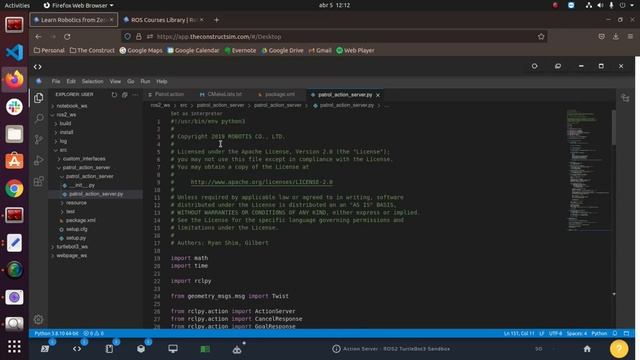
Task: Open the Edit menu
Action: [71, 82]
